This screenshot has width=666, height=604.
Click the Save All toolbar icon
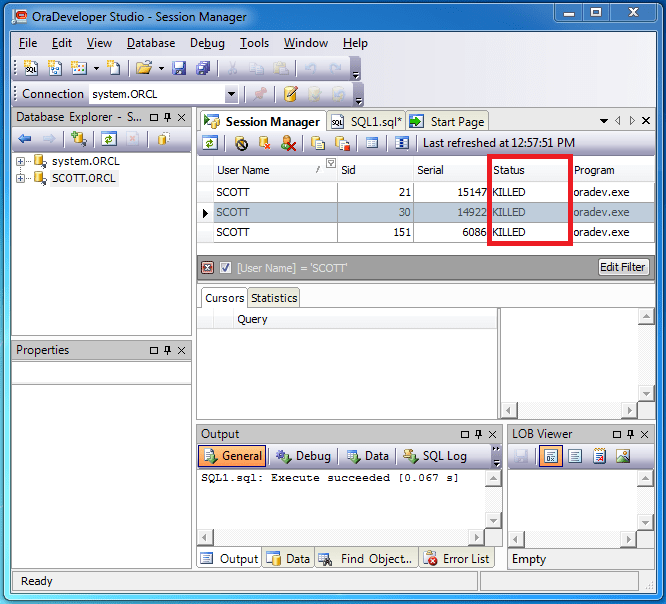tap(203, 68)
